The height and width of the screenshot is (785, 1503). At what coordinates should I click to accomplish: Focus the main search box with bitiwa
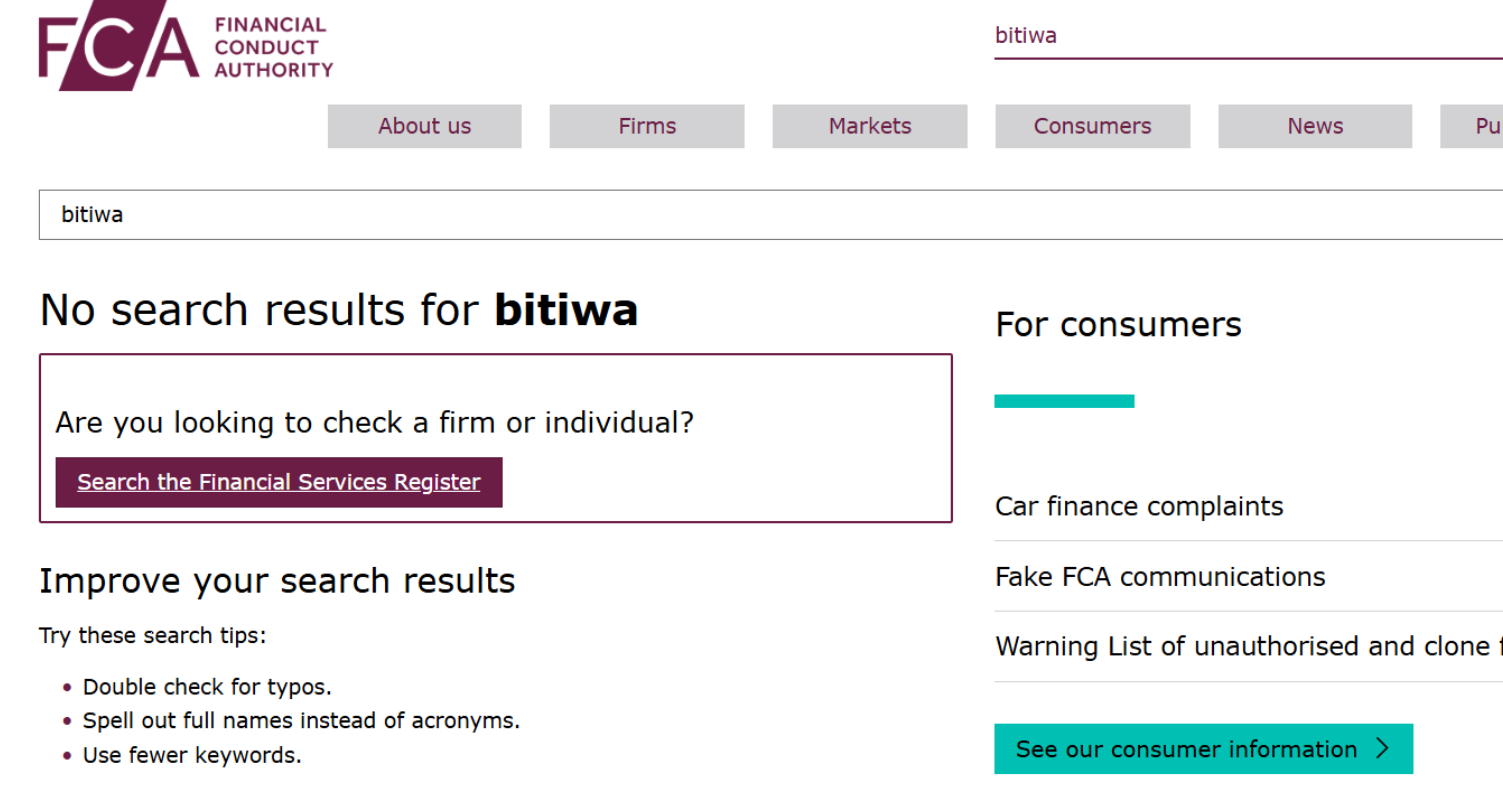(x=771, y=215)
